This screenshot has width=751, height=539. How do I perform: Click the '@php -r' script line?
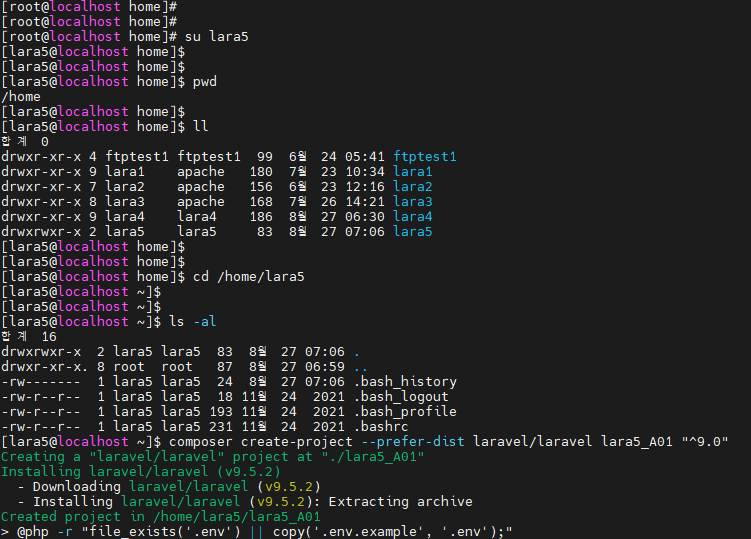coord(257,532)
